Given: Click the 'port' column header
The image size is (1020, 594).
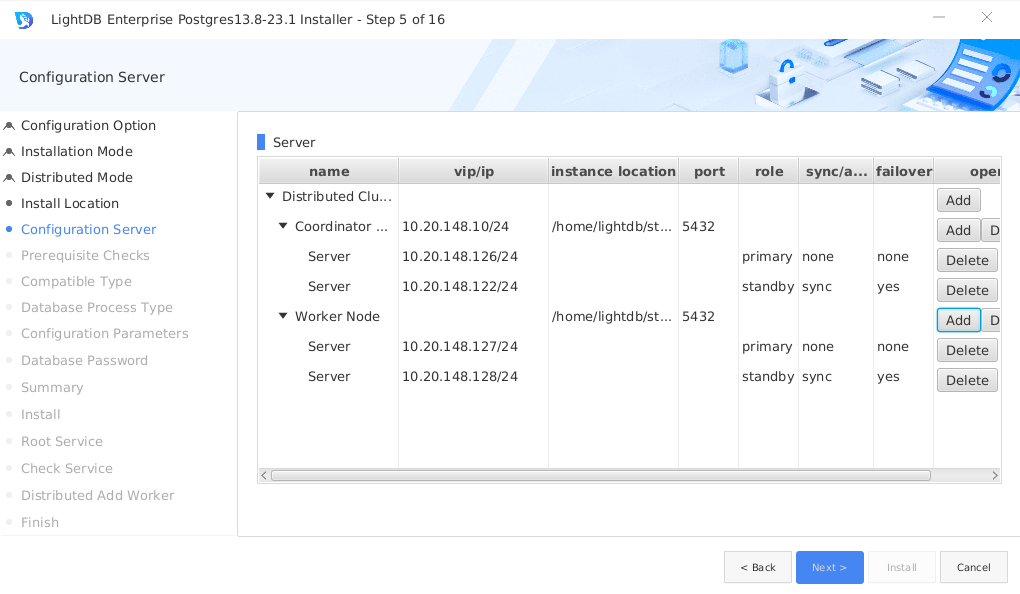Looking at the screenshot, I should (708, 171).
